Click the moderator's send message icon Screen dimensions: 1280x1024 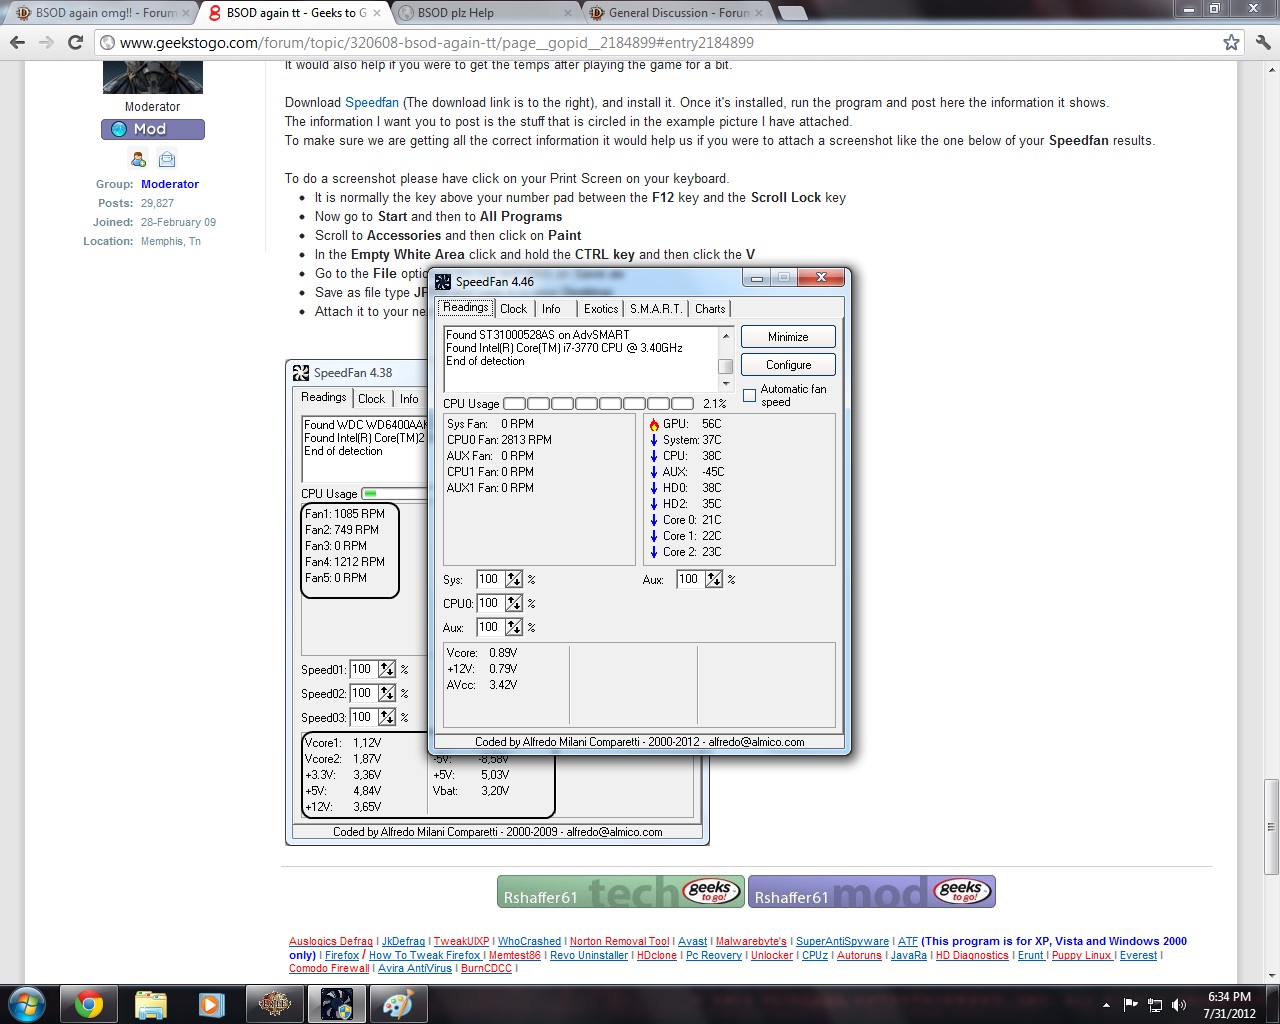pyautogui.click(x=167, y=159)
